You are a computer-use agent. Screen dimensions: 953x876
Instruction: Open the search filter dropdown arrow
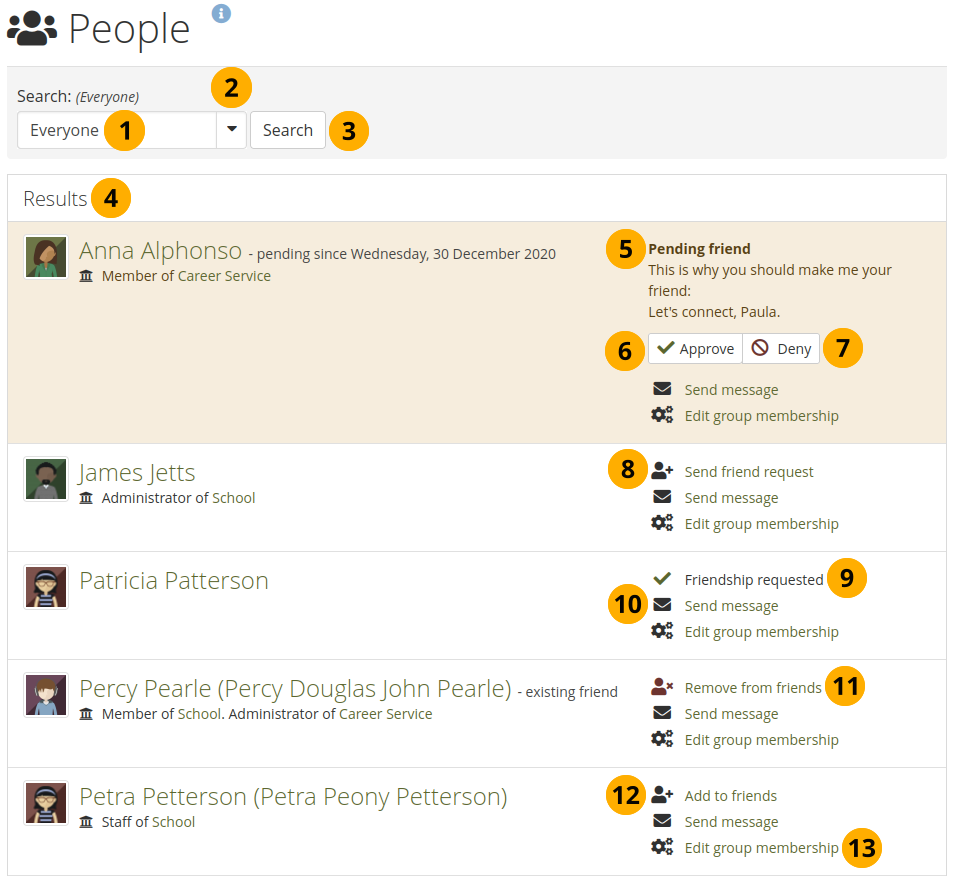pos(231,130)
